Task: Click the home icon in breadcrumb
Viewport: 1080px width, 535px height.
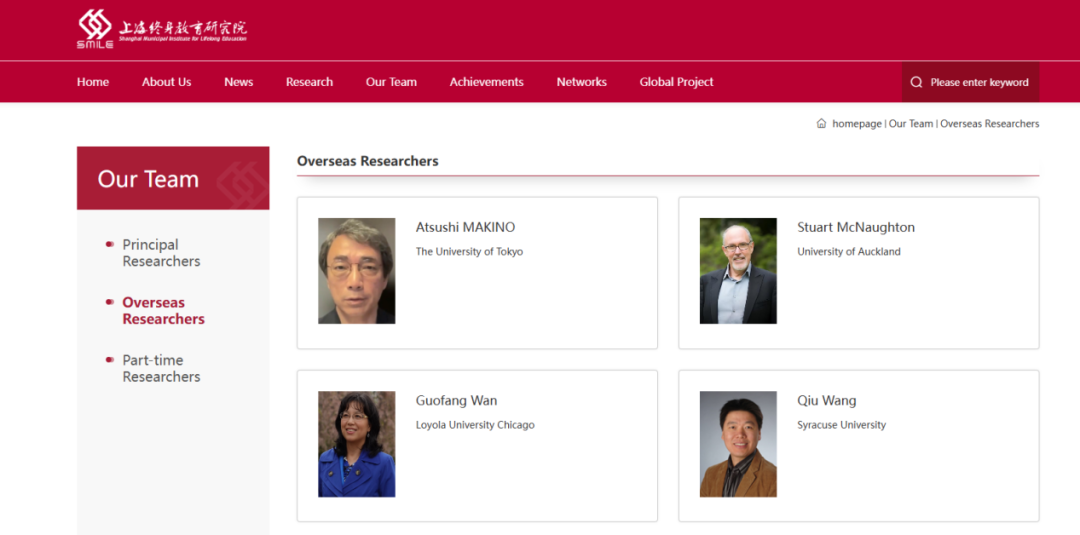Action: [822, 124]
